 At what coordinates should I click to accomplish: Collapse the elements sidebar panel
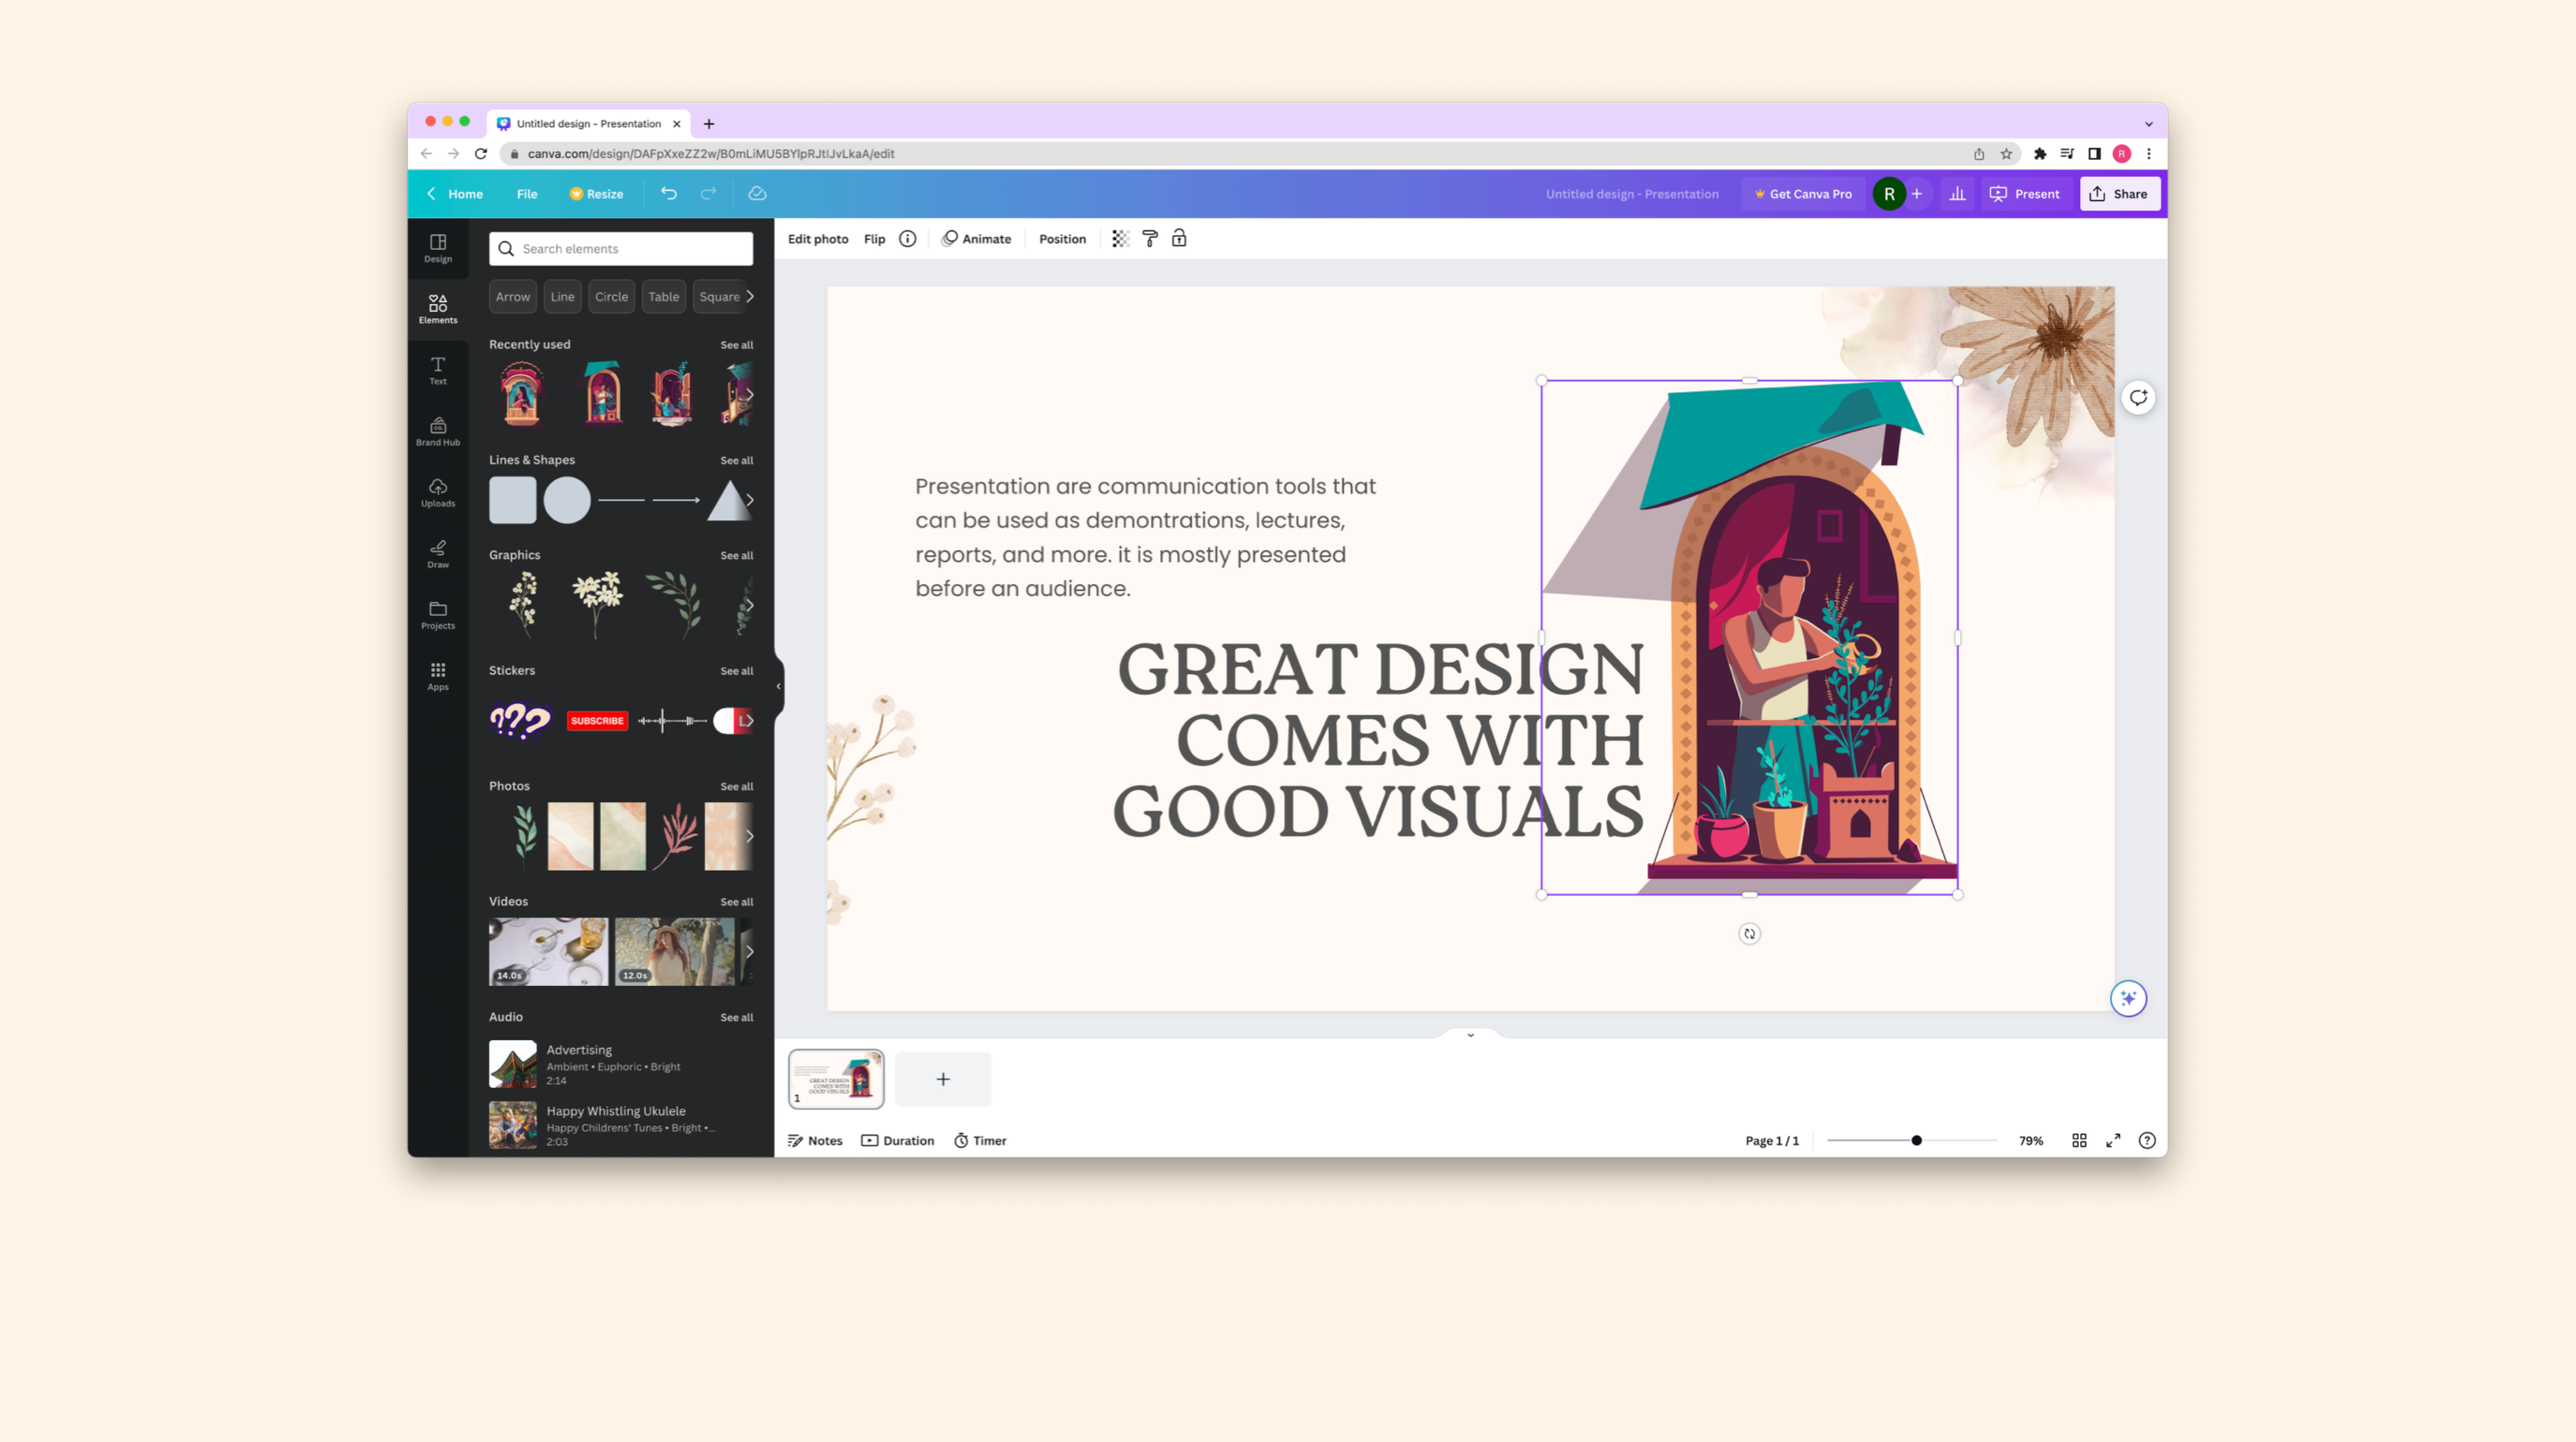point(779,686)
